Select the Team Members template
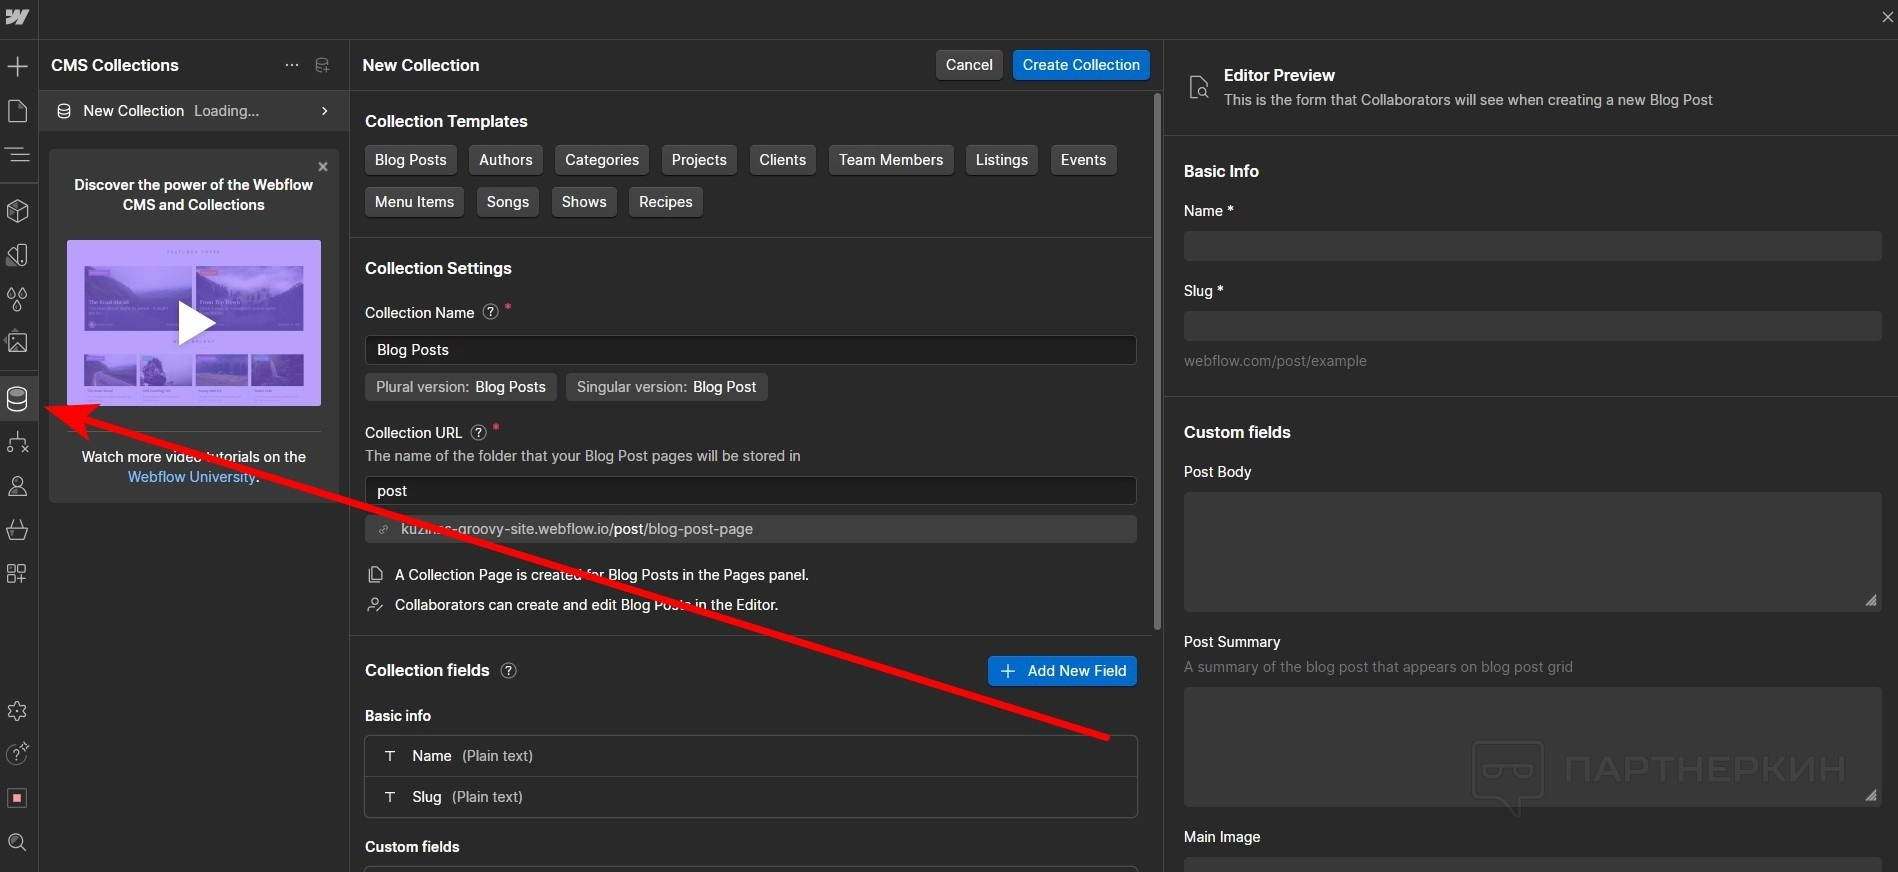1898x872 pixels. click(x=890, y=160)
